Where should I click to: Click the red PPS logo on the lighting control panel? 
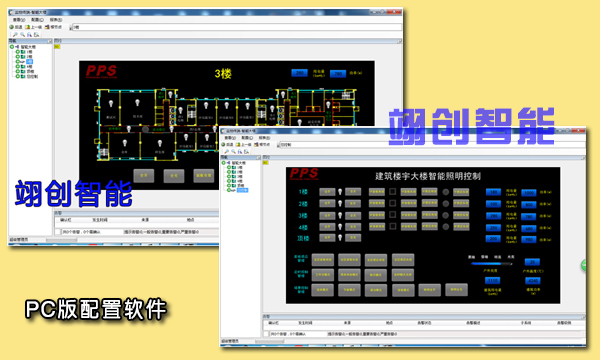pyautogui.click(x=304, y=173)
